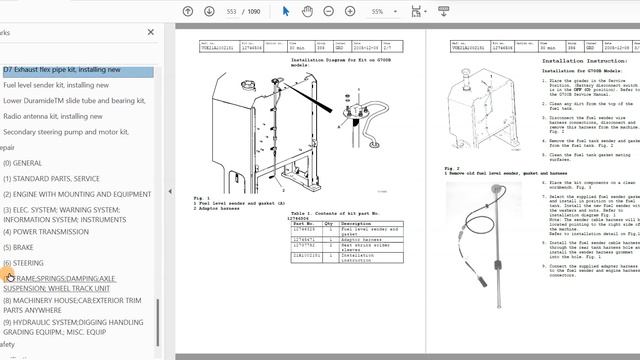Click the fuel tank installation diagram on left page
The height and width of the screenshot is (360, 640).
pos(301,132)
